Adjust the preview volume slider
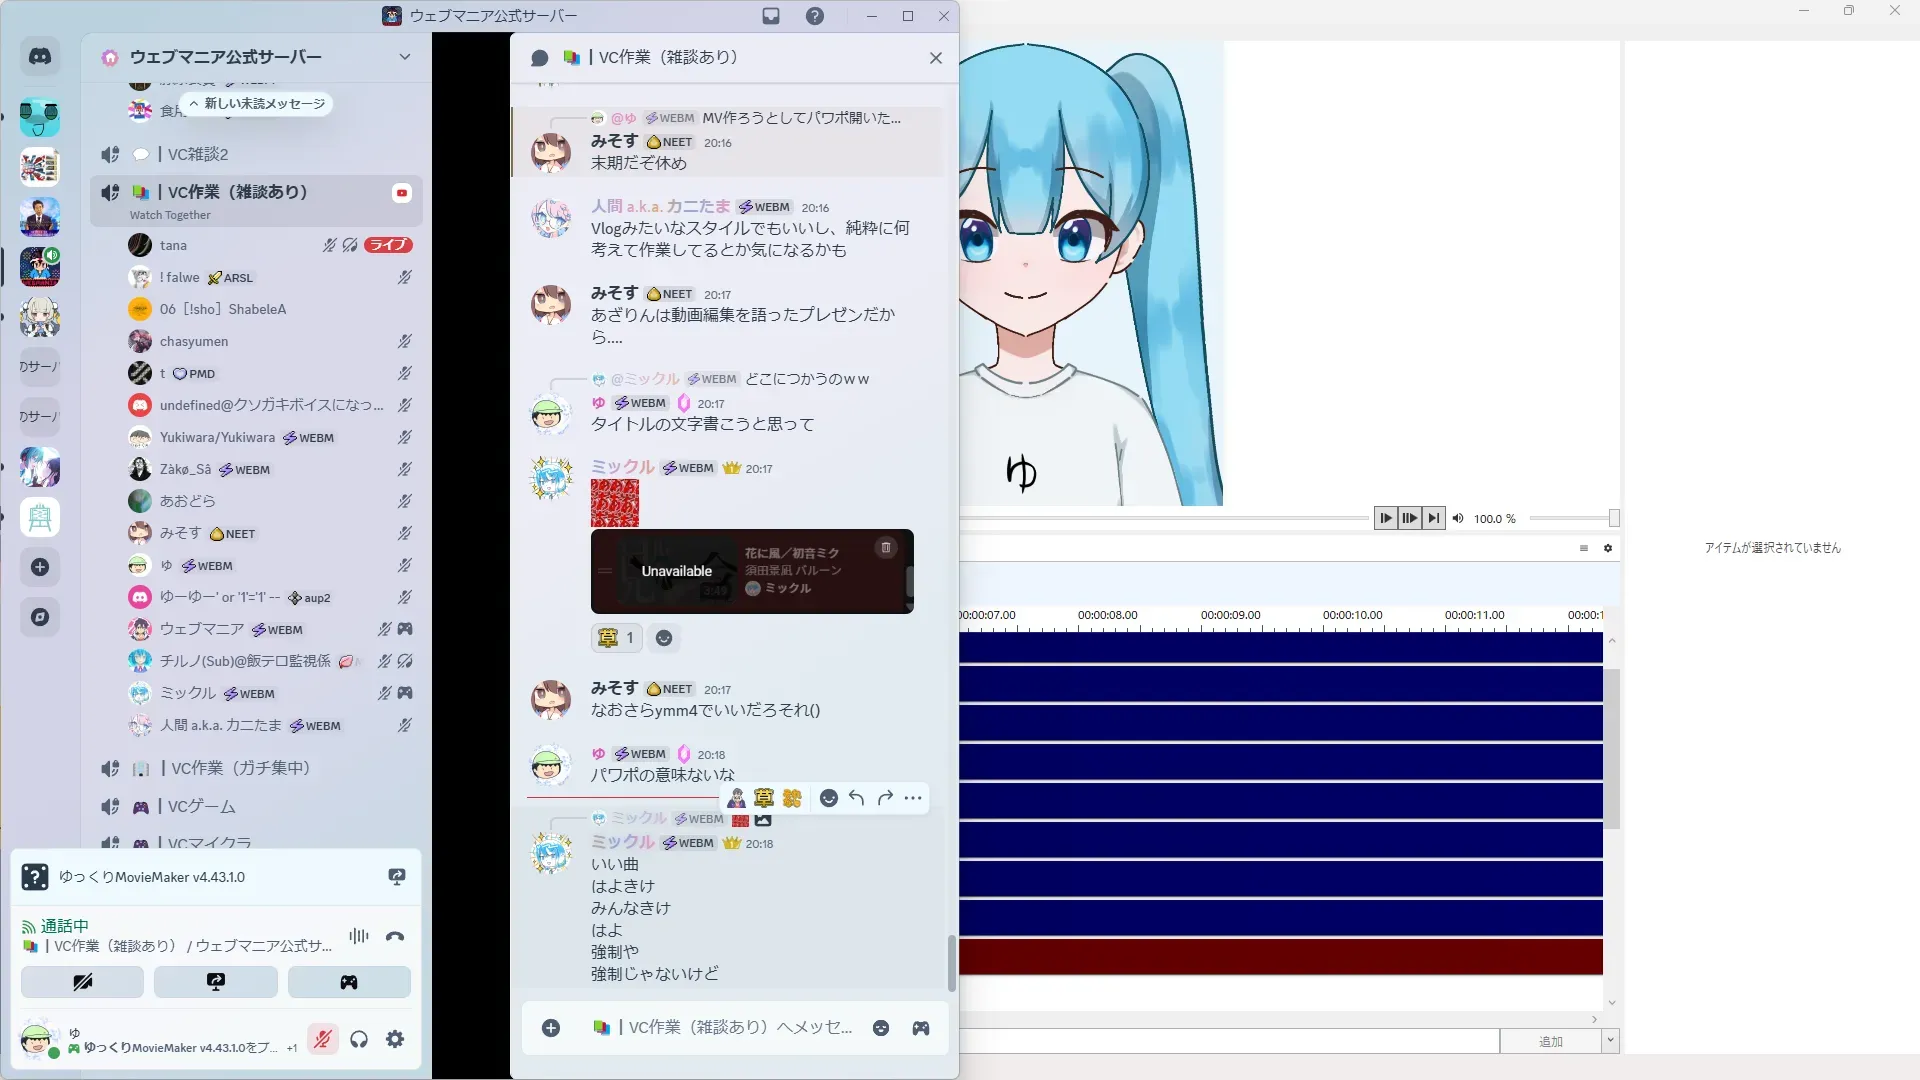The height and width of the screenshot is (1080, 1920). click(1570, 518)
